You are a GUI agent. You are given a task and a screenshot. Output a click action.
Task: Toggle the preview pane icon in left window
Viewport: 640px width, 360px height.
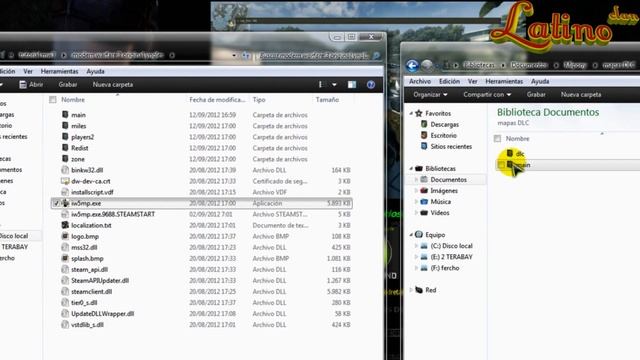click(351, 84)
